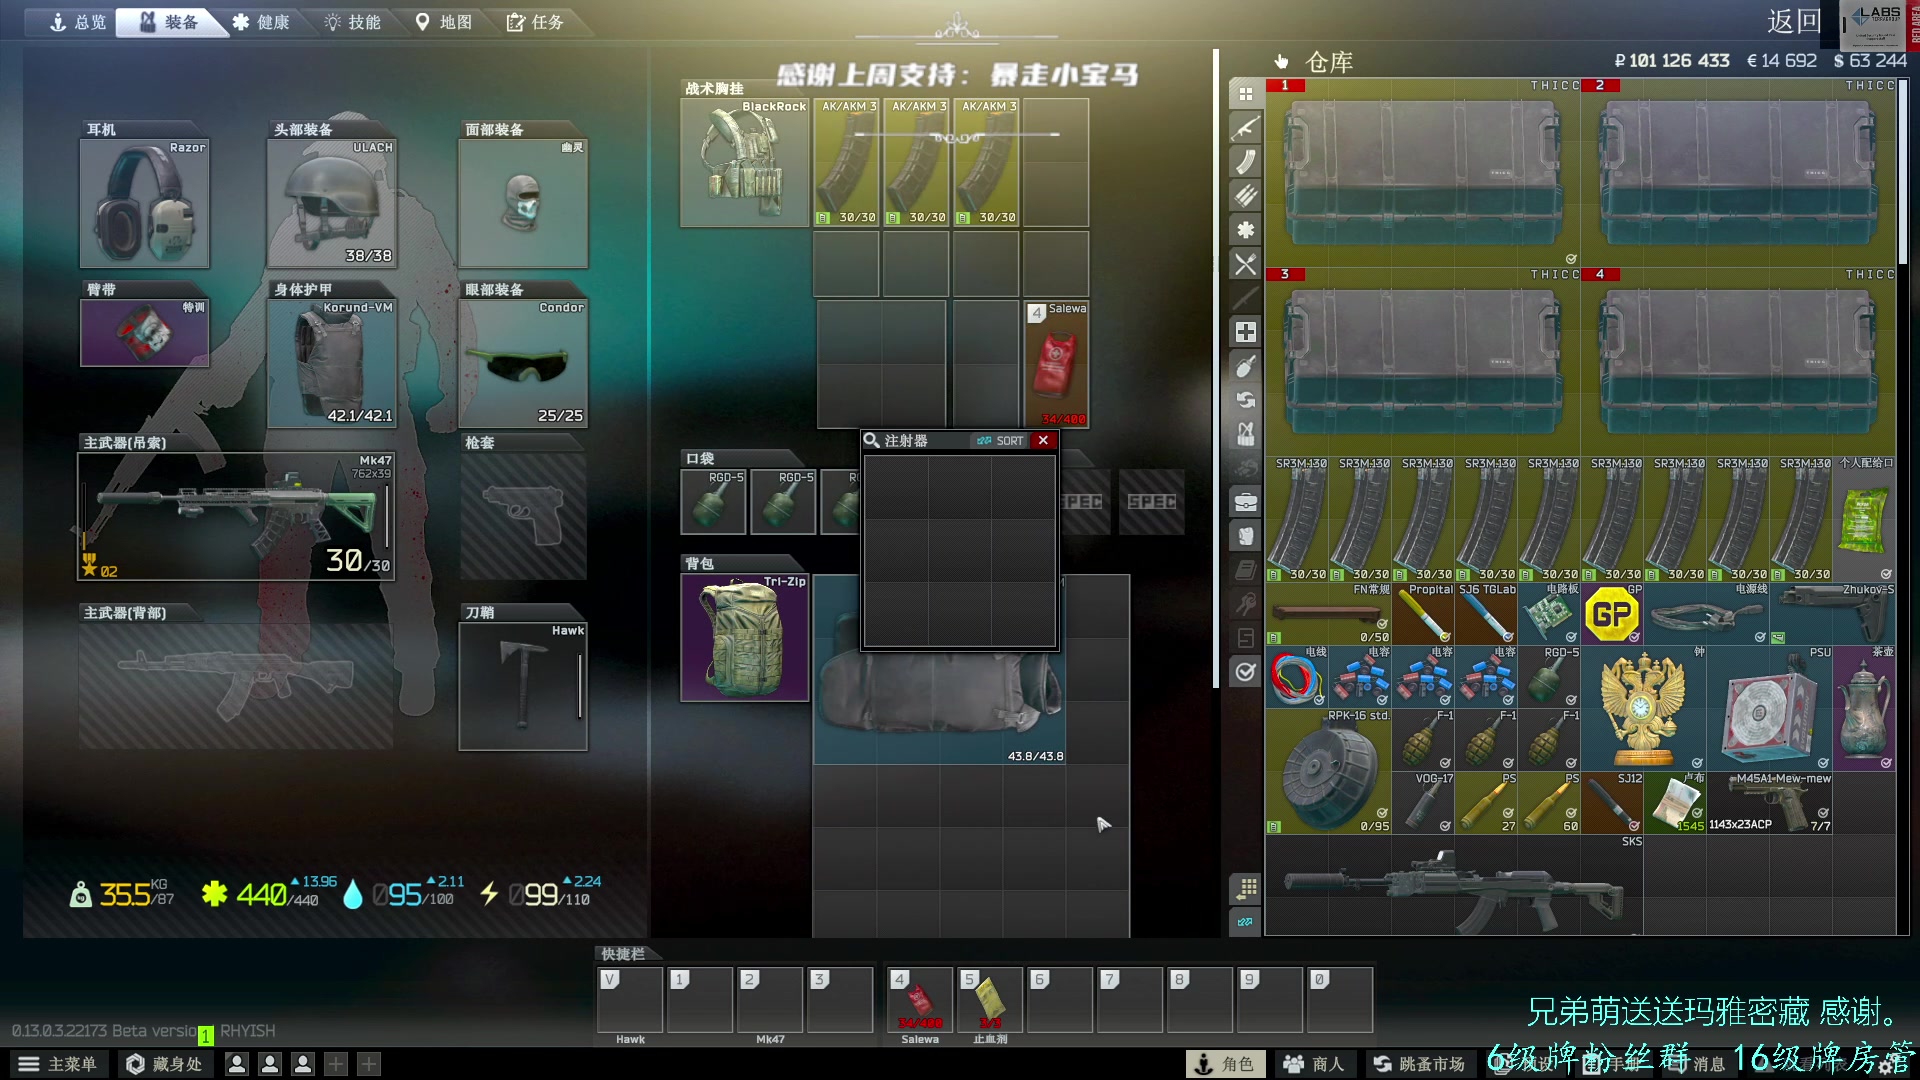Select the Condor glasses item
The height and width of the screenshot is (1080, 1920).
pyautogui.click(x=523, y=363)
